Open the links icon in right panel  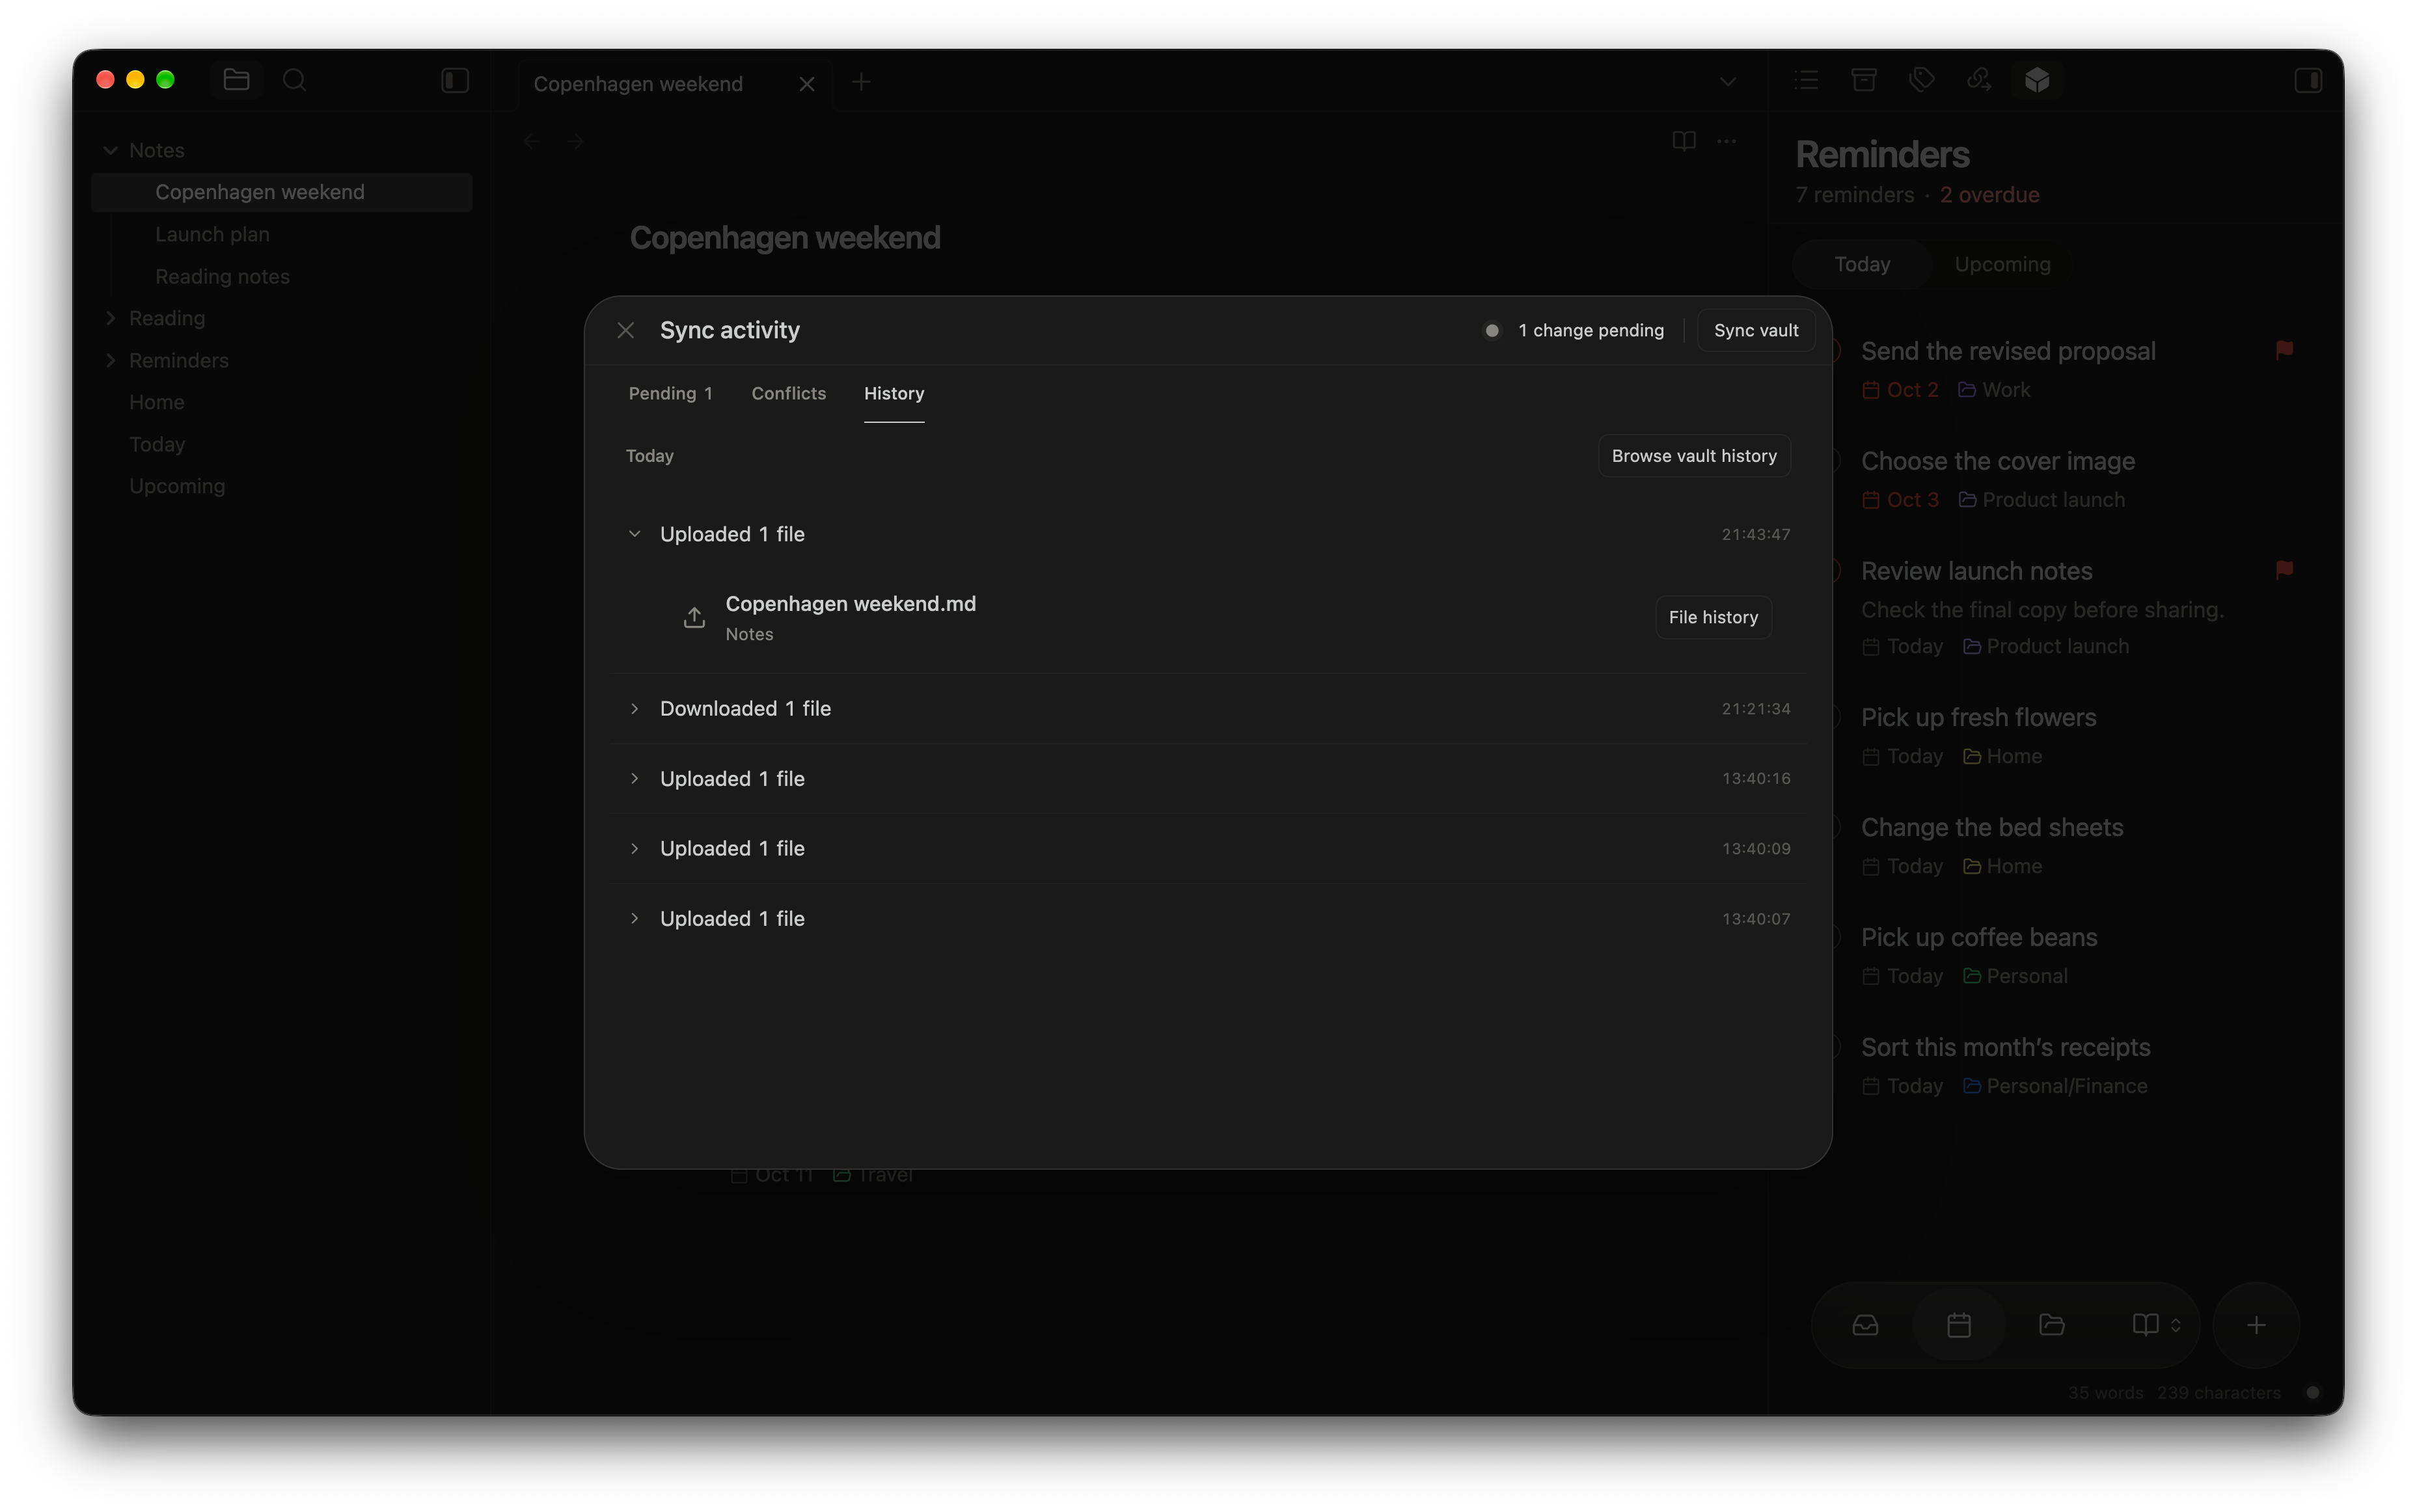point(1978,80)
